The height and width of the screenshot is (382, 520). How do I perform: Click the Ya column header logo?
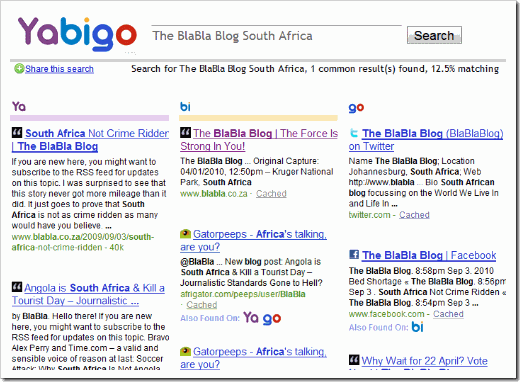pyautogui.click(x=19, y=107)
